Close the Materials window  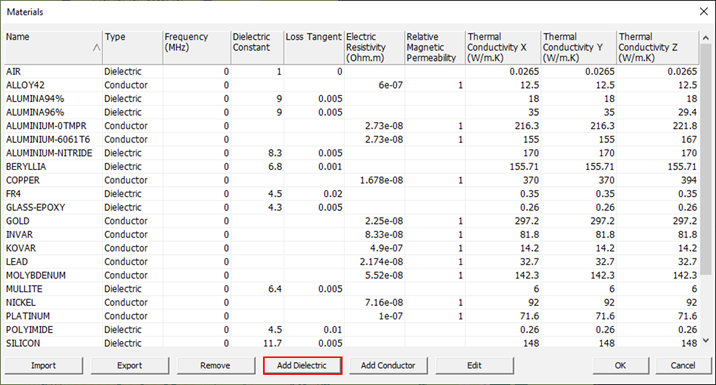coord(704,12)
